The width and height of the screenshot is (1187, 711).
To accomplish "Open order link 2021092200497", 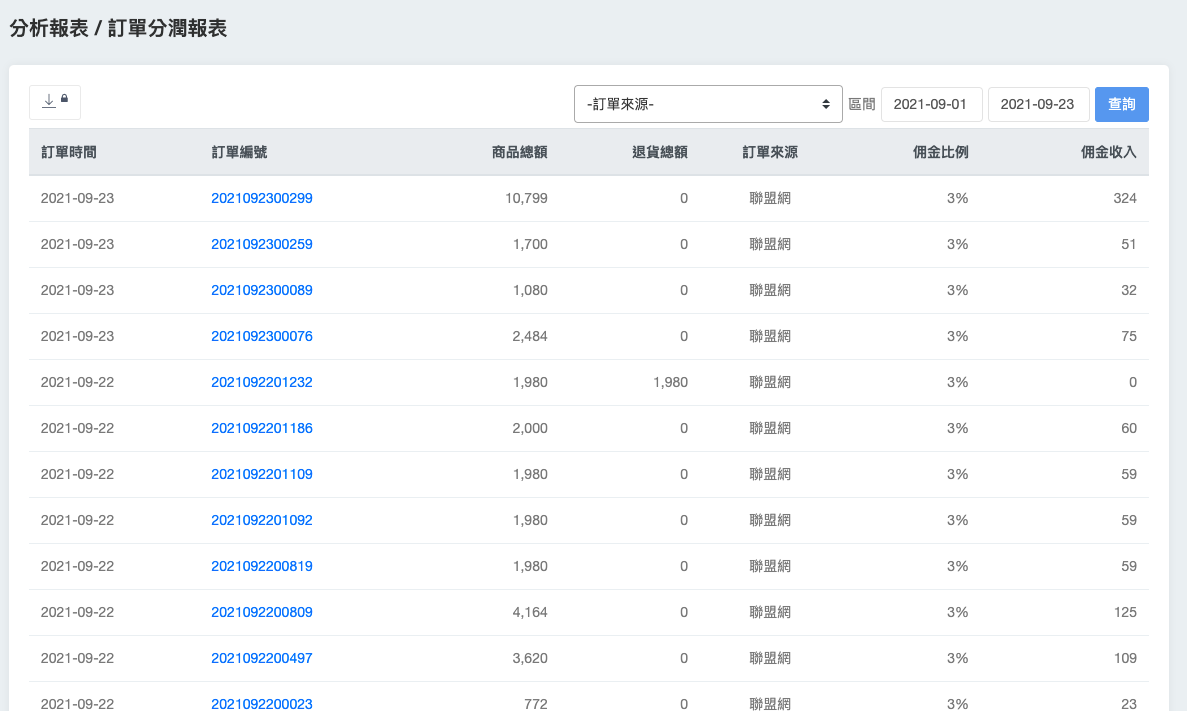I will [262, 659].
